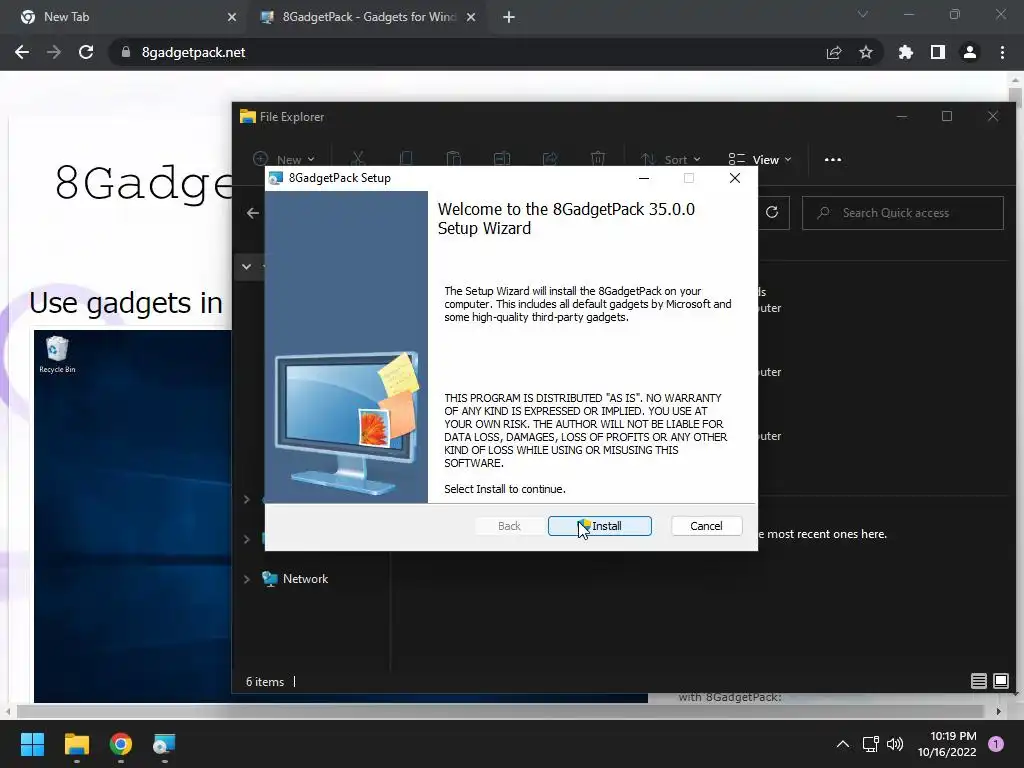Click the Cut scissors icon in File Explorer
Viewport: 1024px width, 768px height.
(357, 159)
